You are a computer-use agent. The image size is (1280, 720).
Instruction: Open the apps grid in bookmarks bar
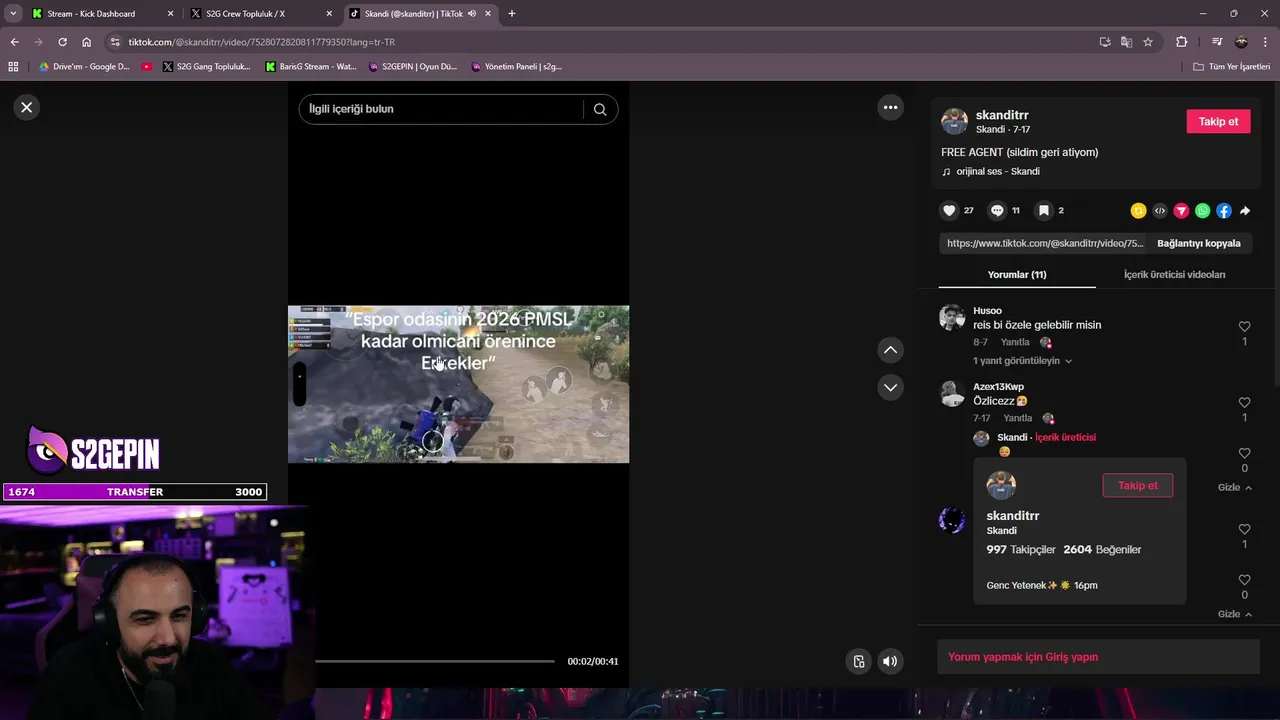[x=13, y=67]
